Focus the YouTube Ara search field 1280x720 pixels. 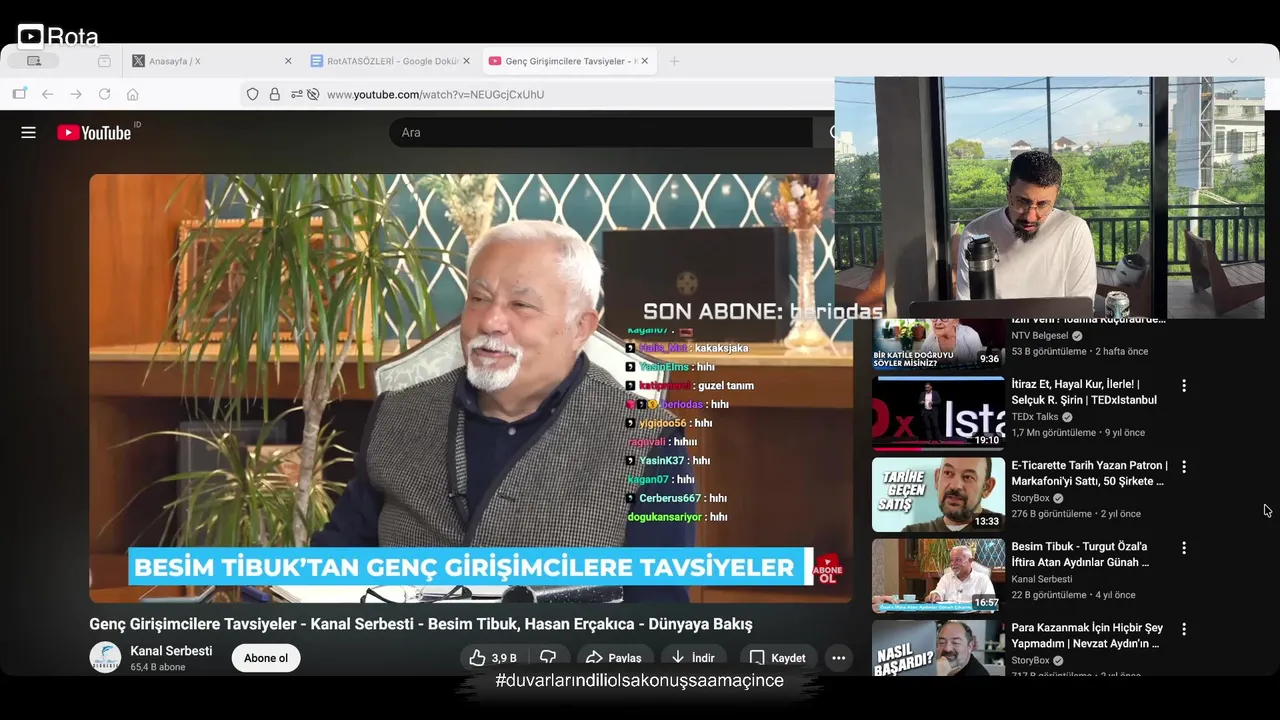click(x=600, y=132)
